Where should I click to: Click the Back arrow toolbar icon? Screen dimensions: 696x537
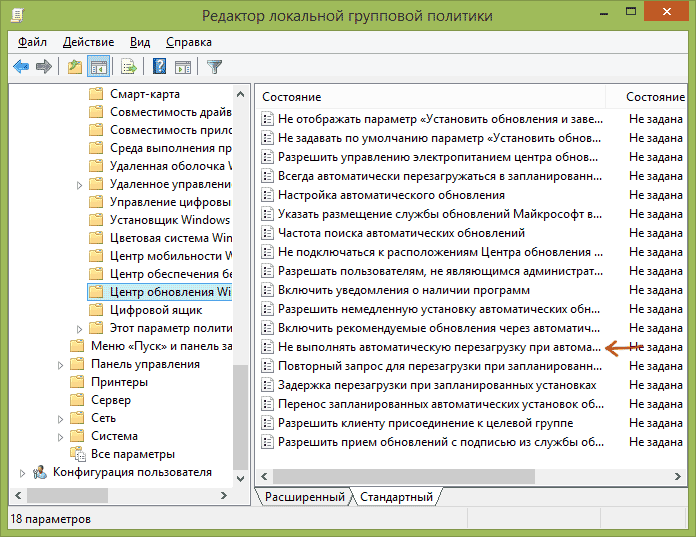(x=21, y=67)
